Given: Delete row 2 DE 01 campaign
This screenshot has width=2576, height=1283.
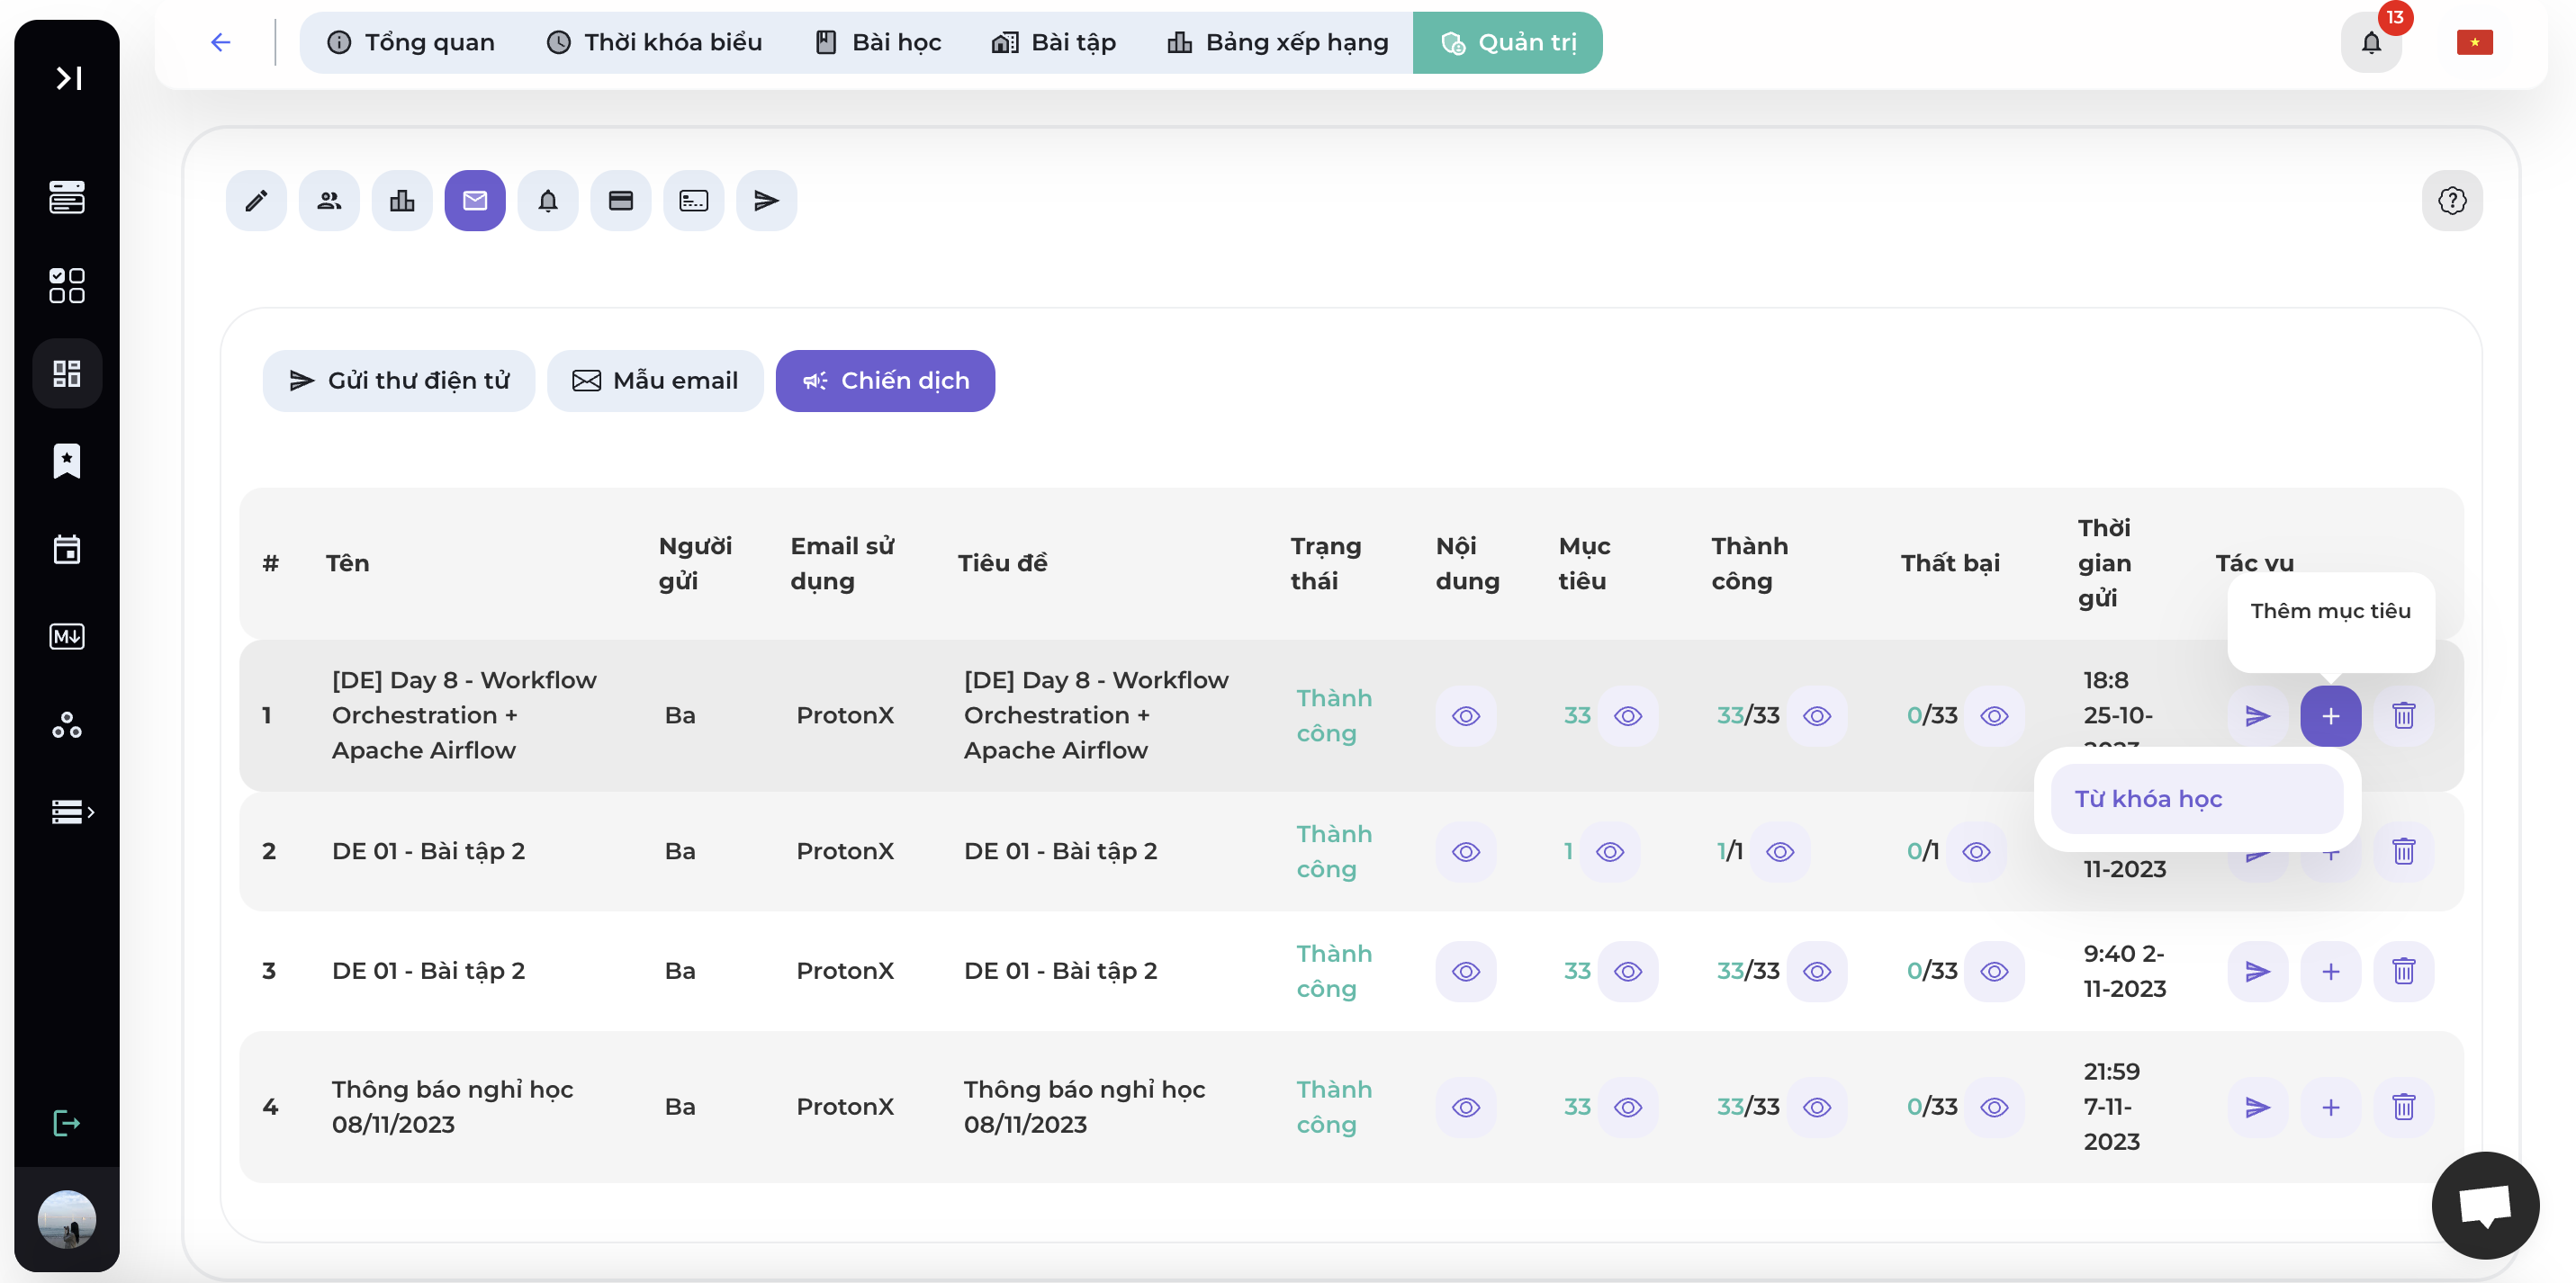Looking at the screenshot, I should [x=2404, y=852].
